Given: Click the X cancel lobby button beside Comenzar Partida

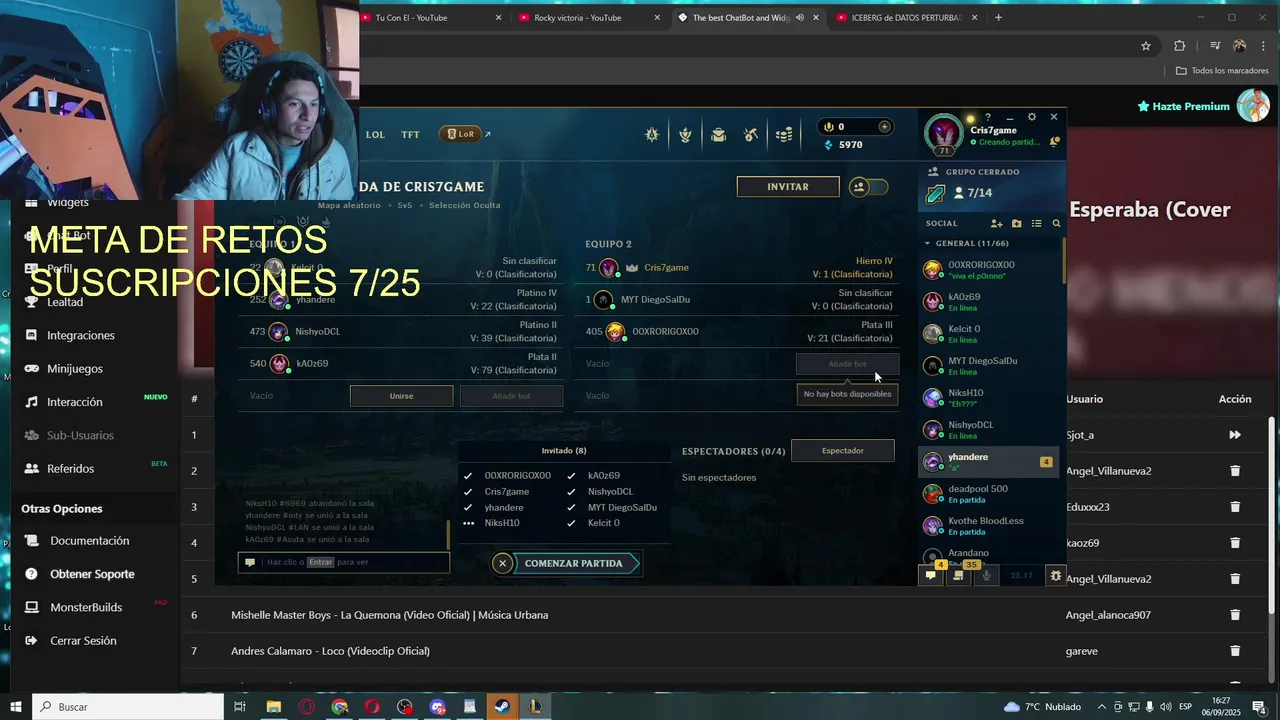Looking at the screenshot, I should point(503,563).
